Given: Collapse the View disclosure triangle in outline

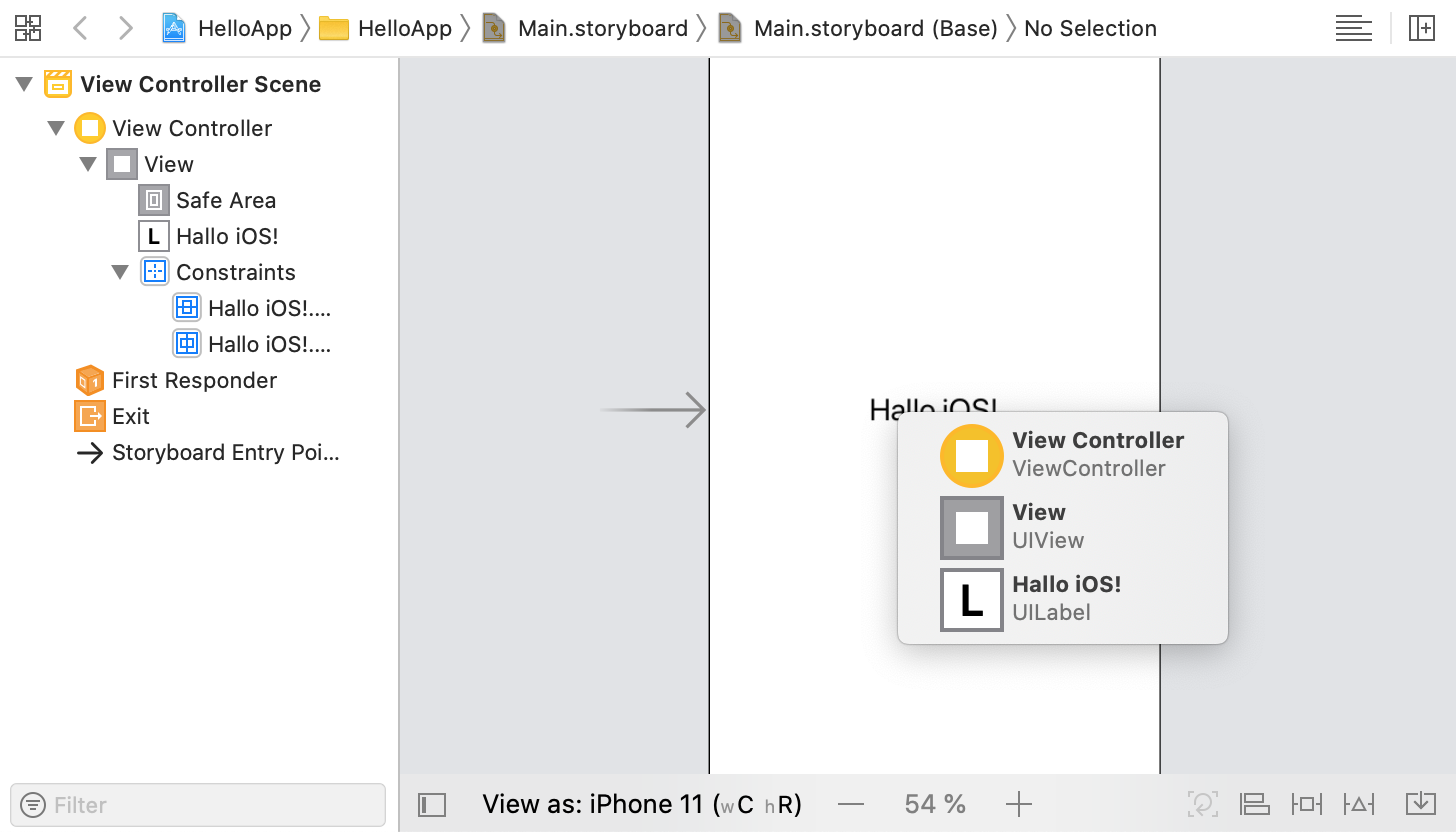Looking at the screenshot, I should tap(89, 164).
